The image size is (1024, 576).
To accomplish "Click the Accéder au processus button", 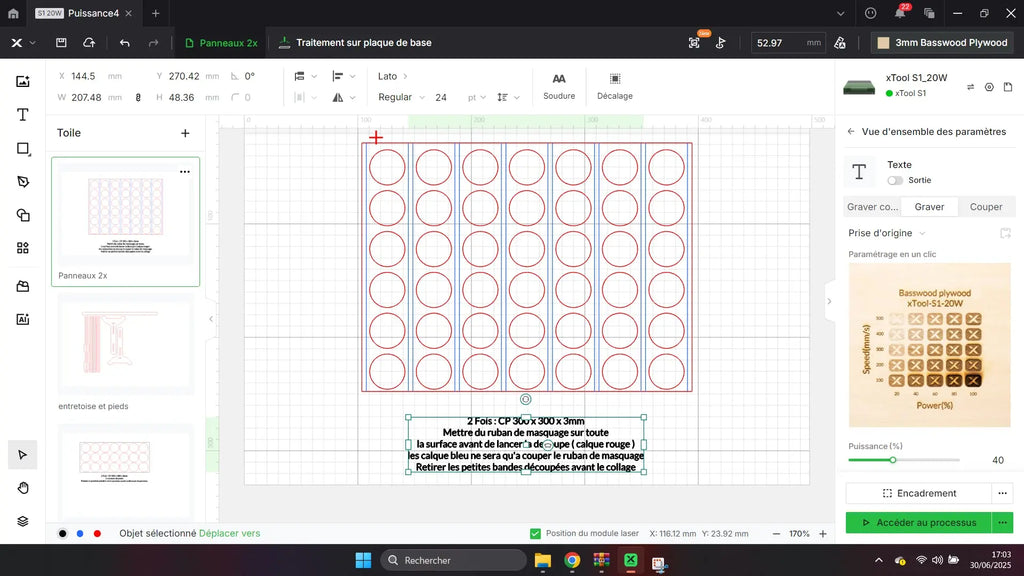I will click(x=918, y=522).
